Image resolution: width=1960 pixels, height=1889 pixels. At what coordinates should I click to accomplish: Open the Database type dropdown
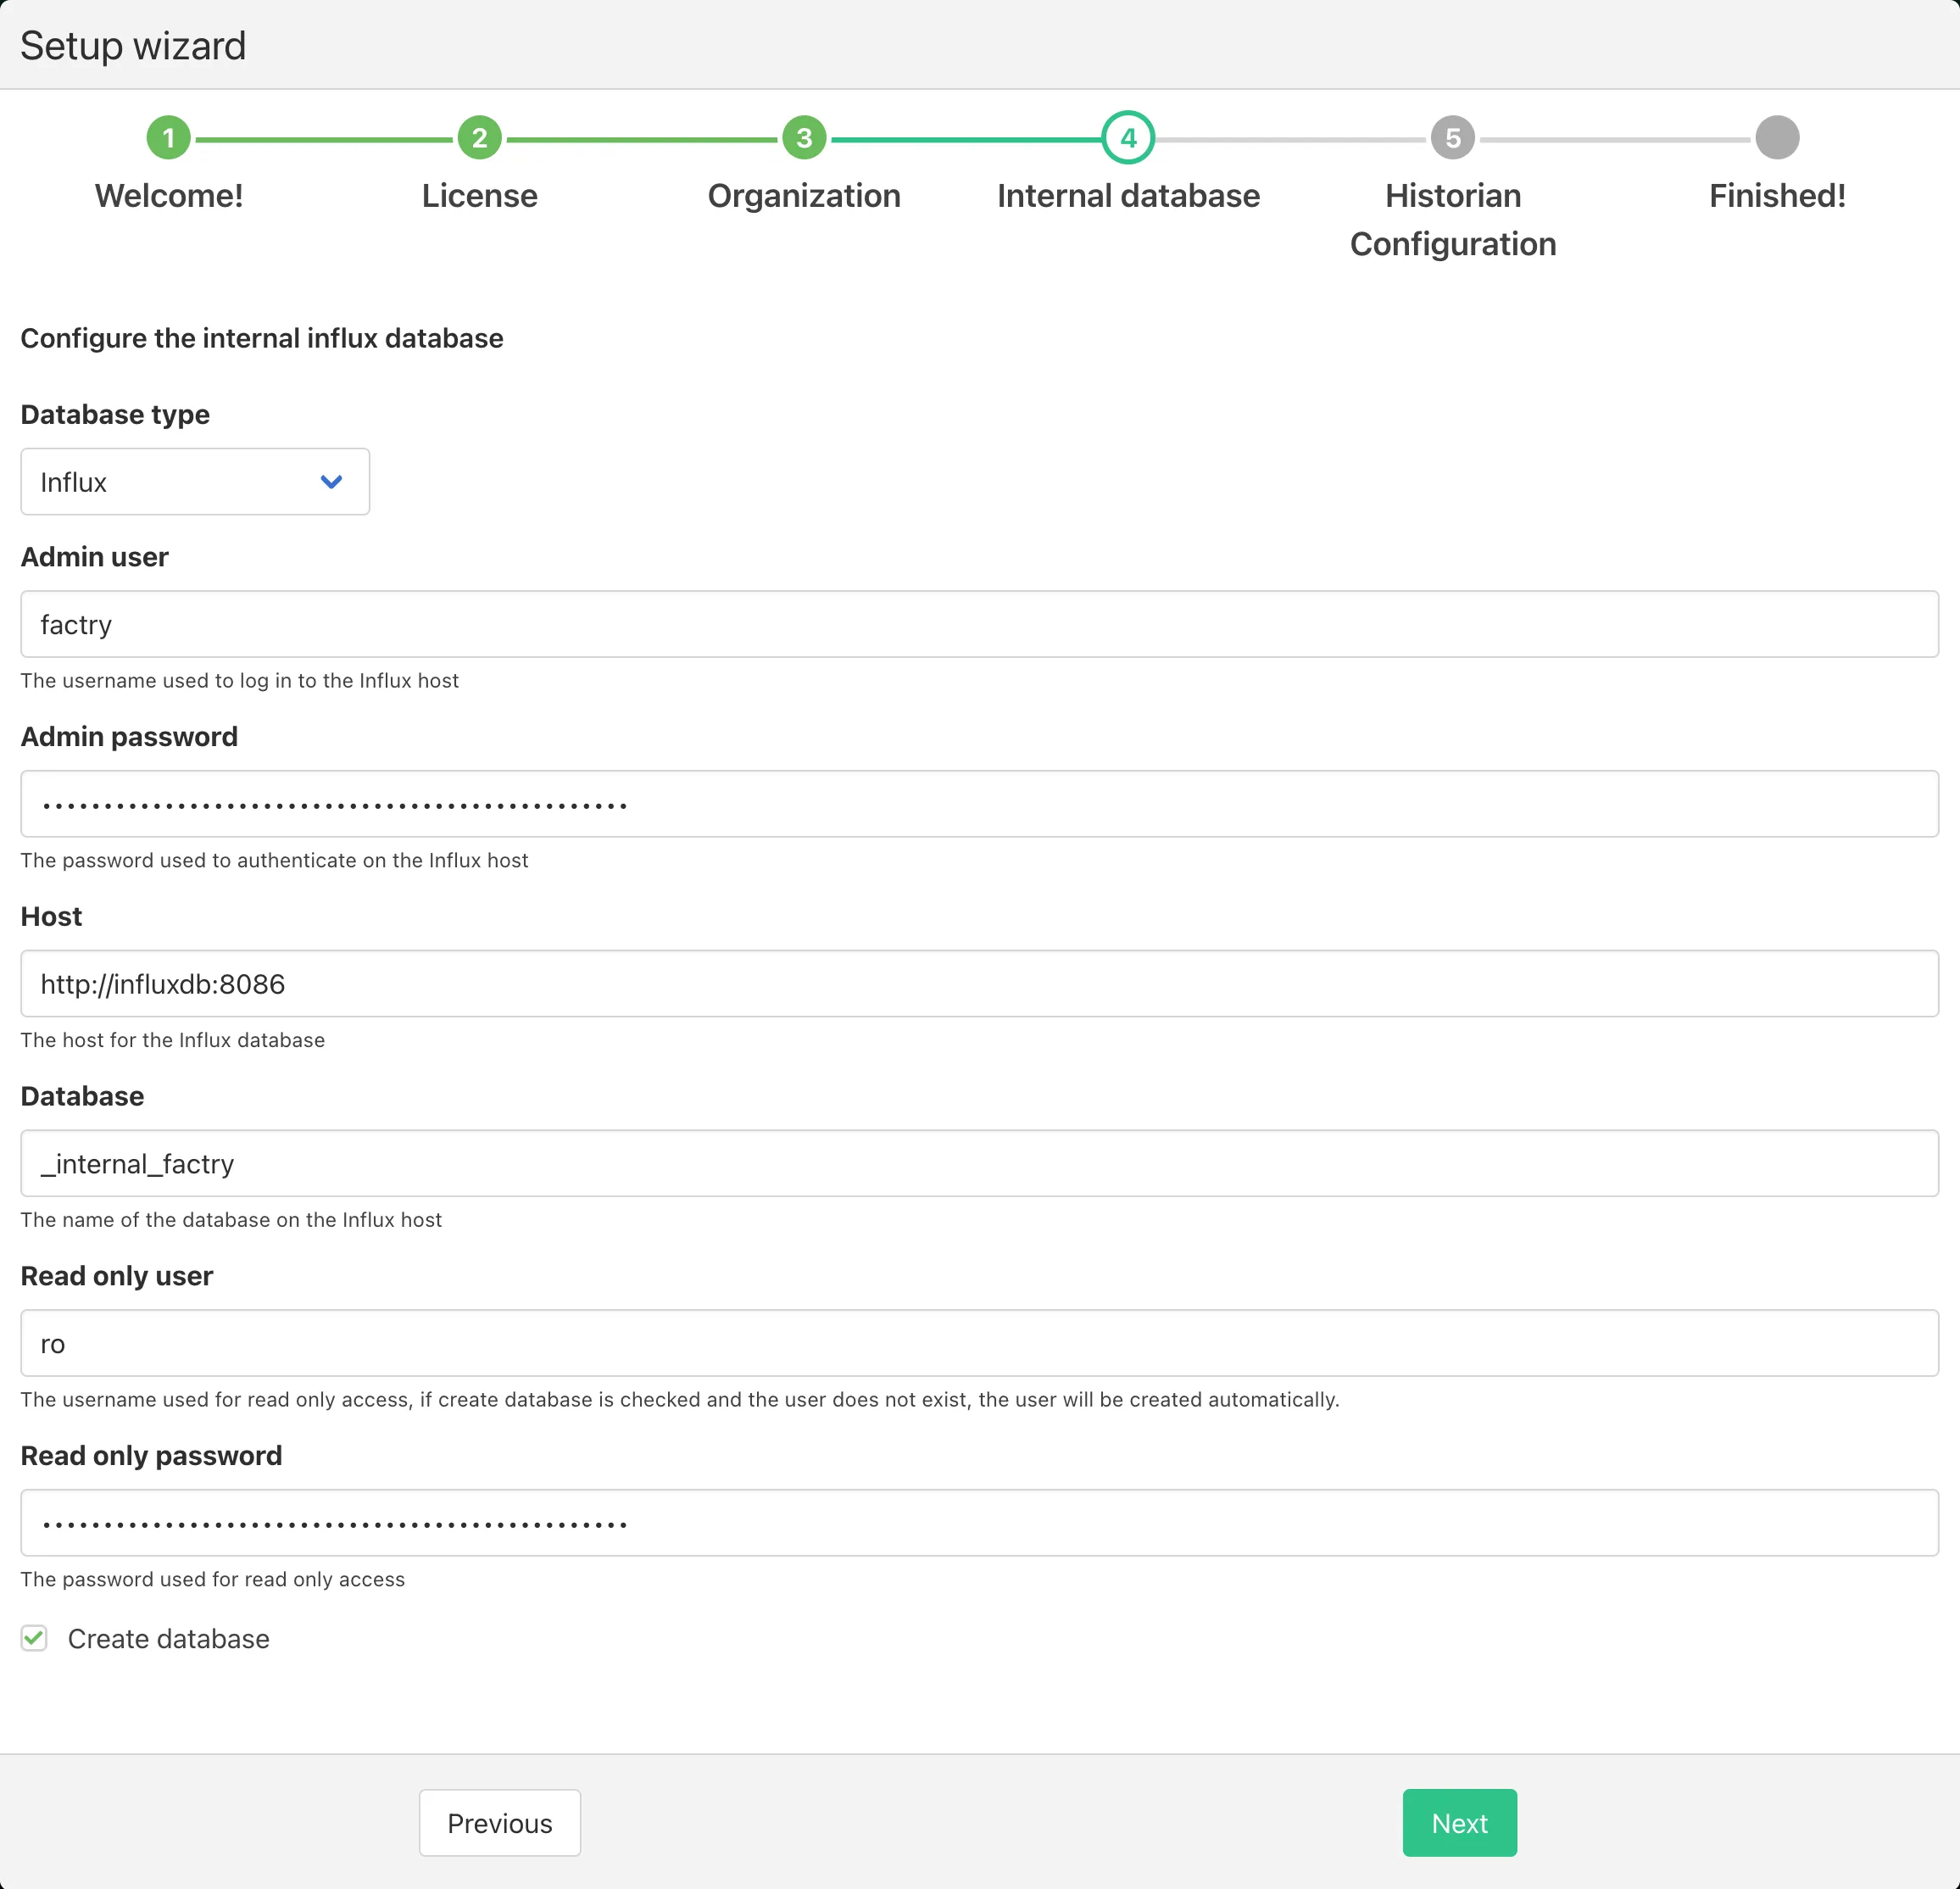[x=195, y=482]
